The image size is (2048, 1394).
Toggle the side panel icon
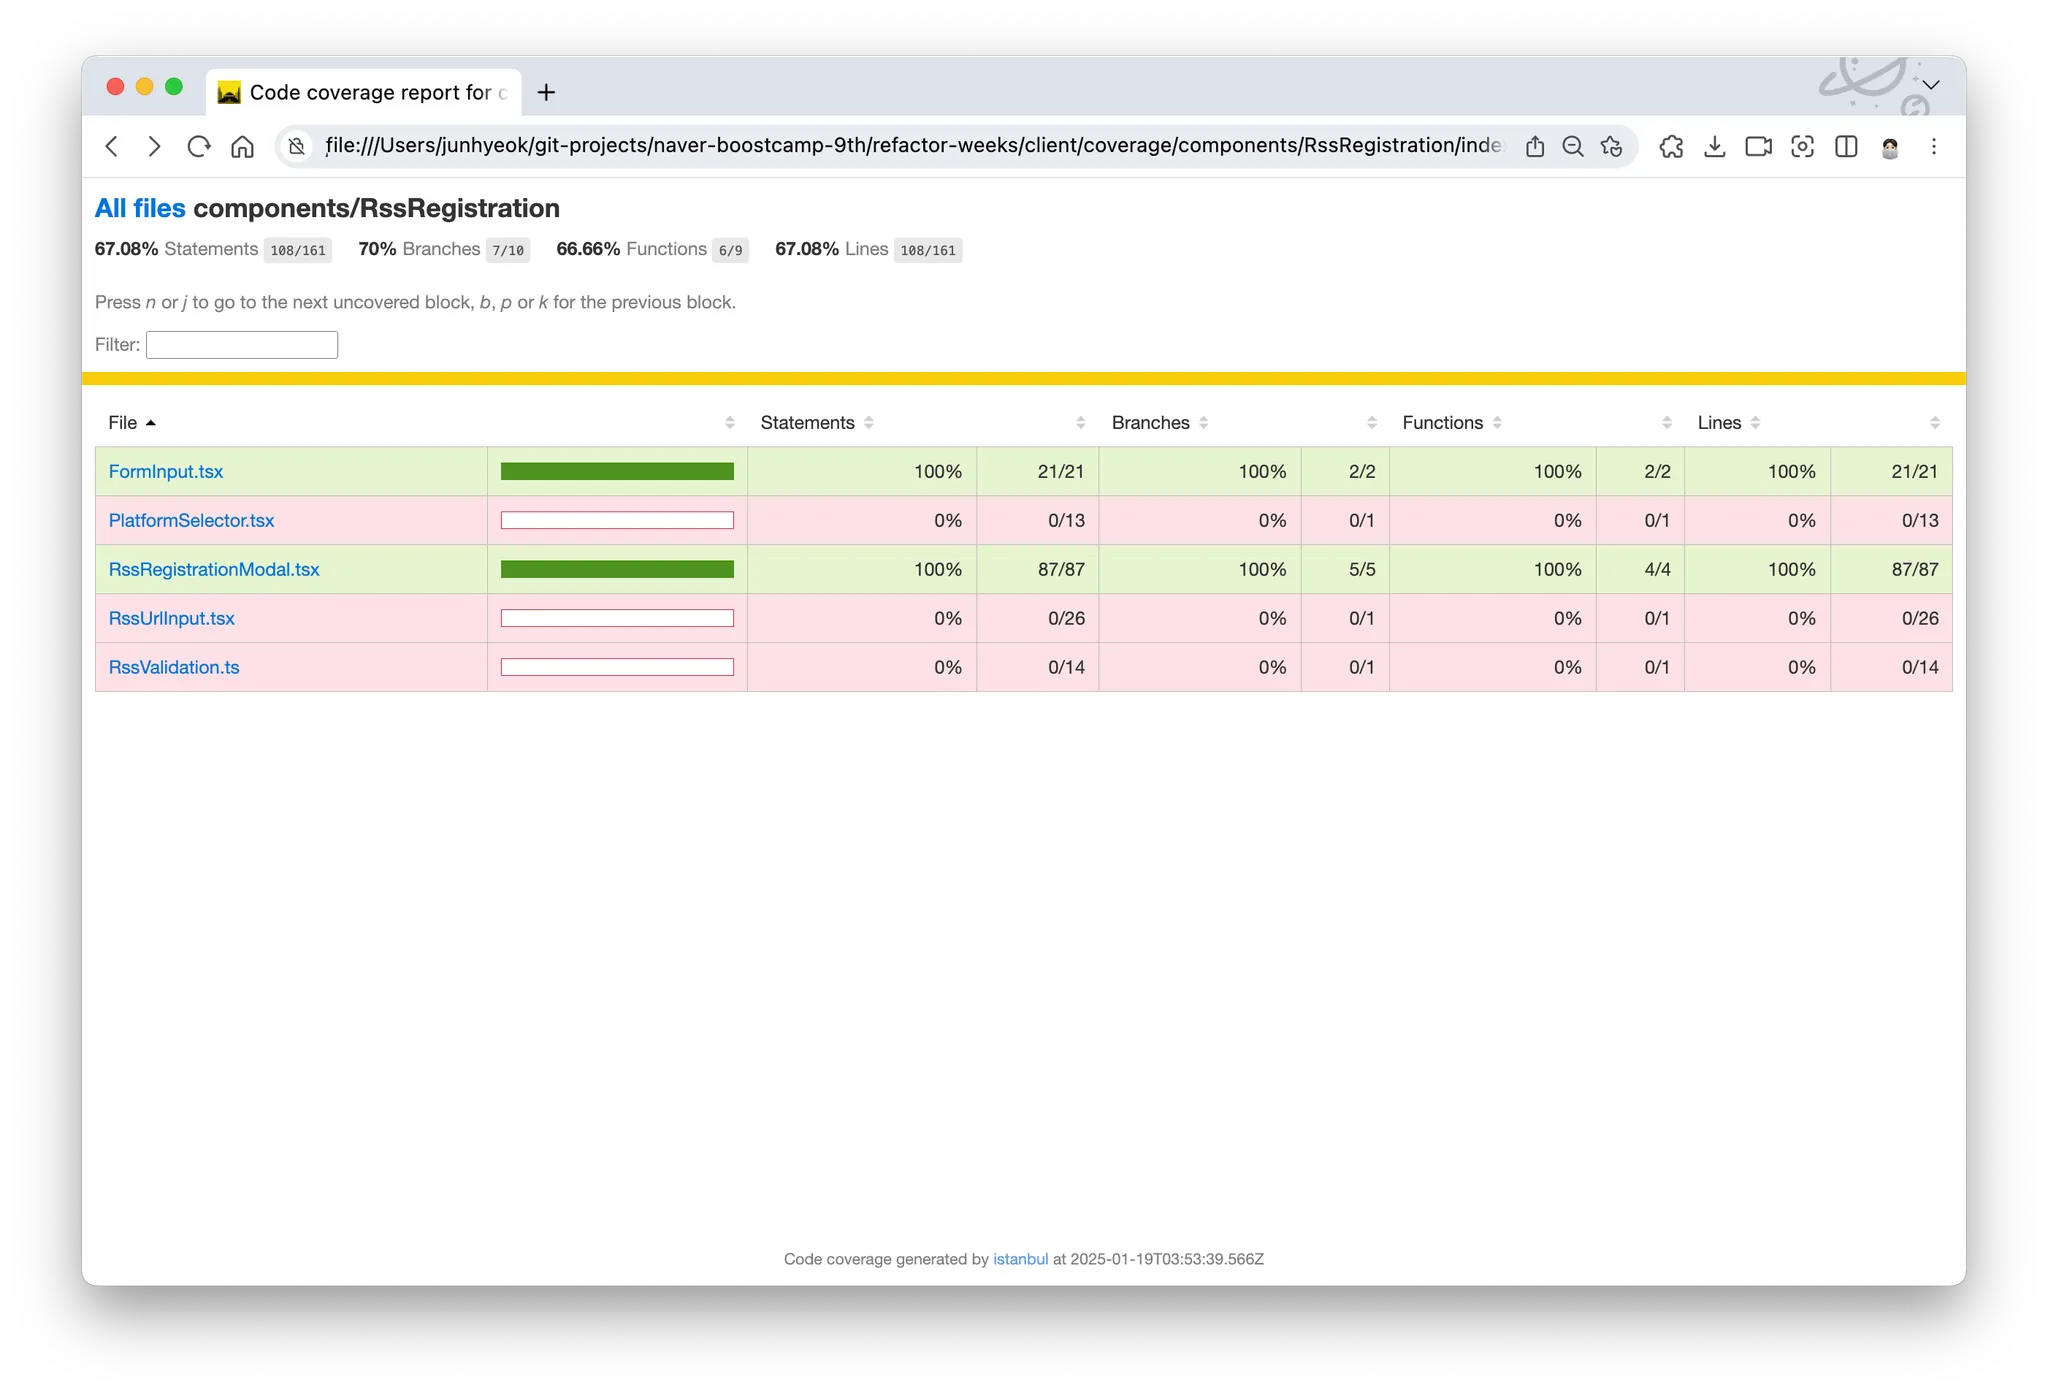coord(1846,147)
